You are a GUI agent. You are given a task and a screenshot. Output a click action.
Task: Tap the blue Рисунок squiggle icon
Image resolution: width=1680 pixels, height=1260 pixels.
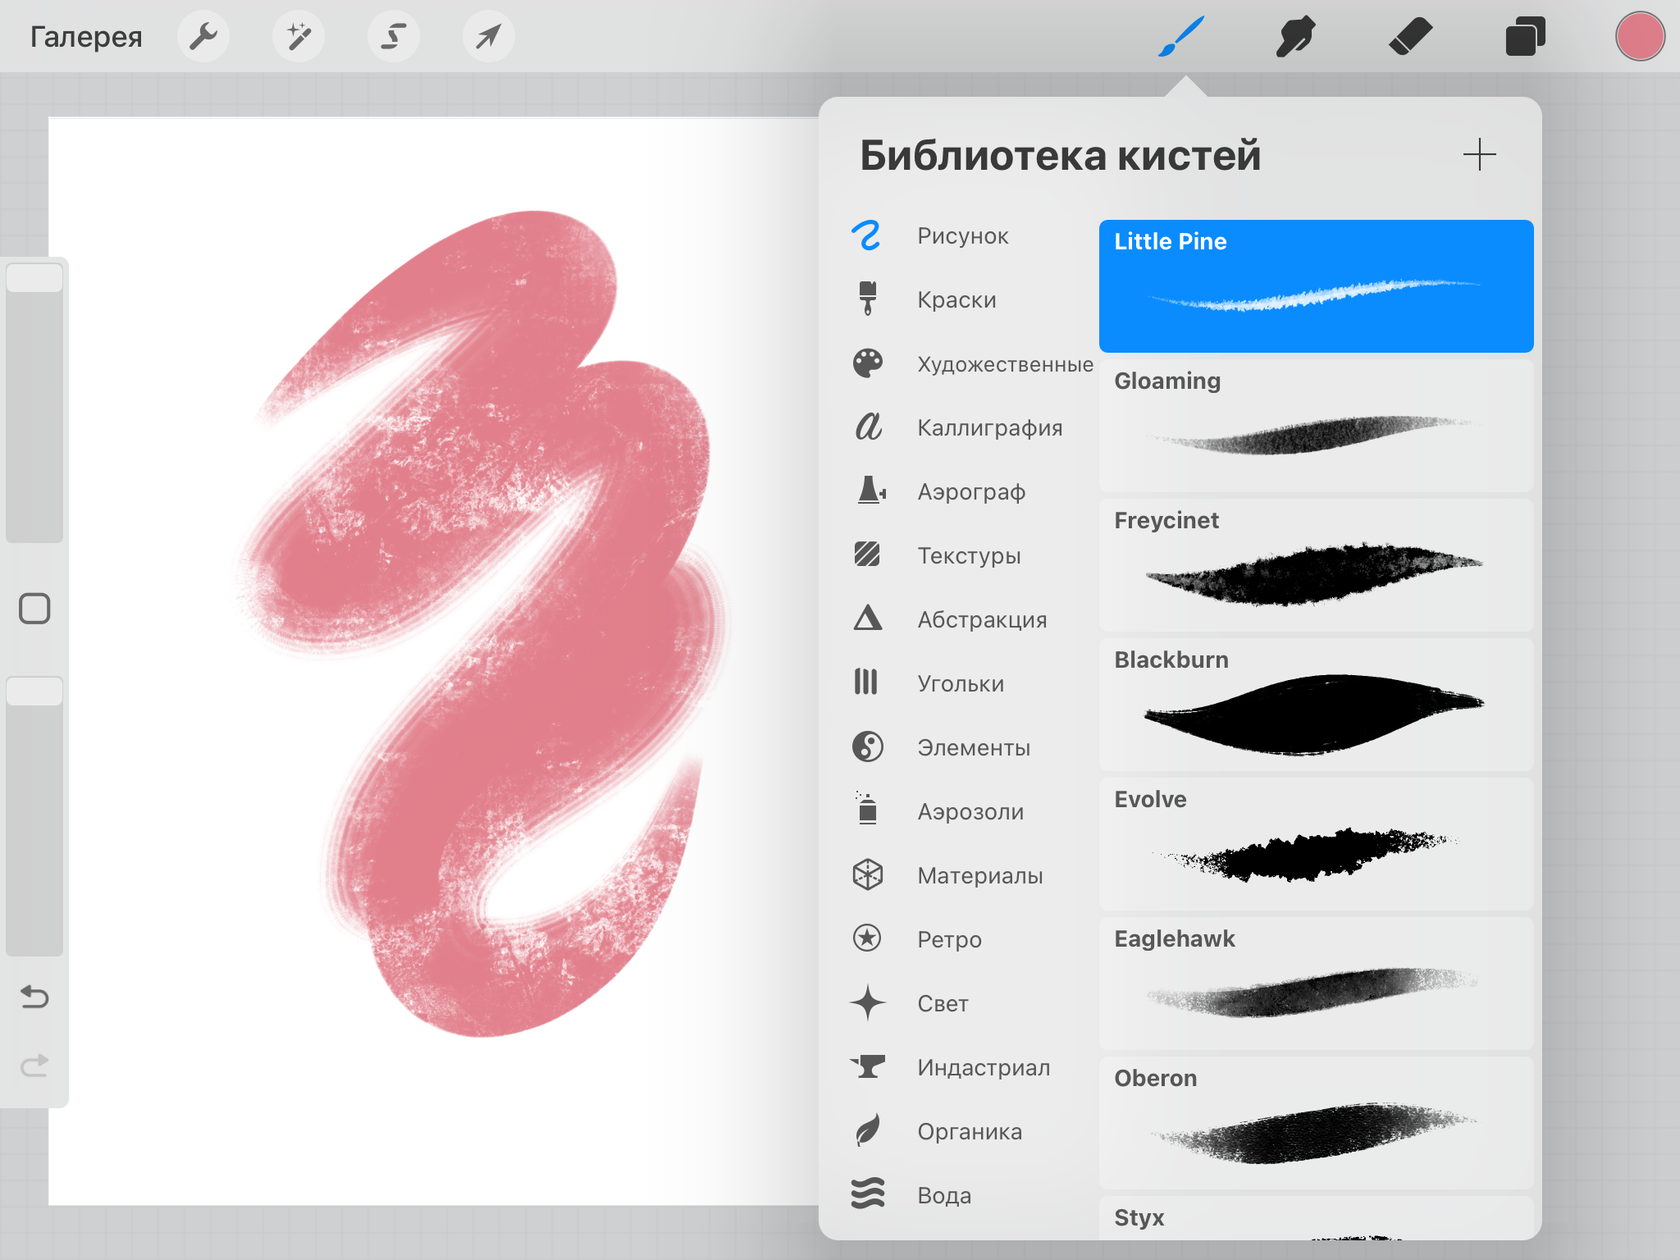coord(867,236)
